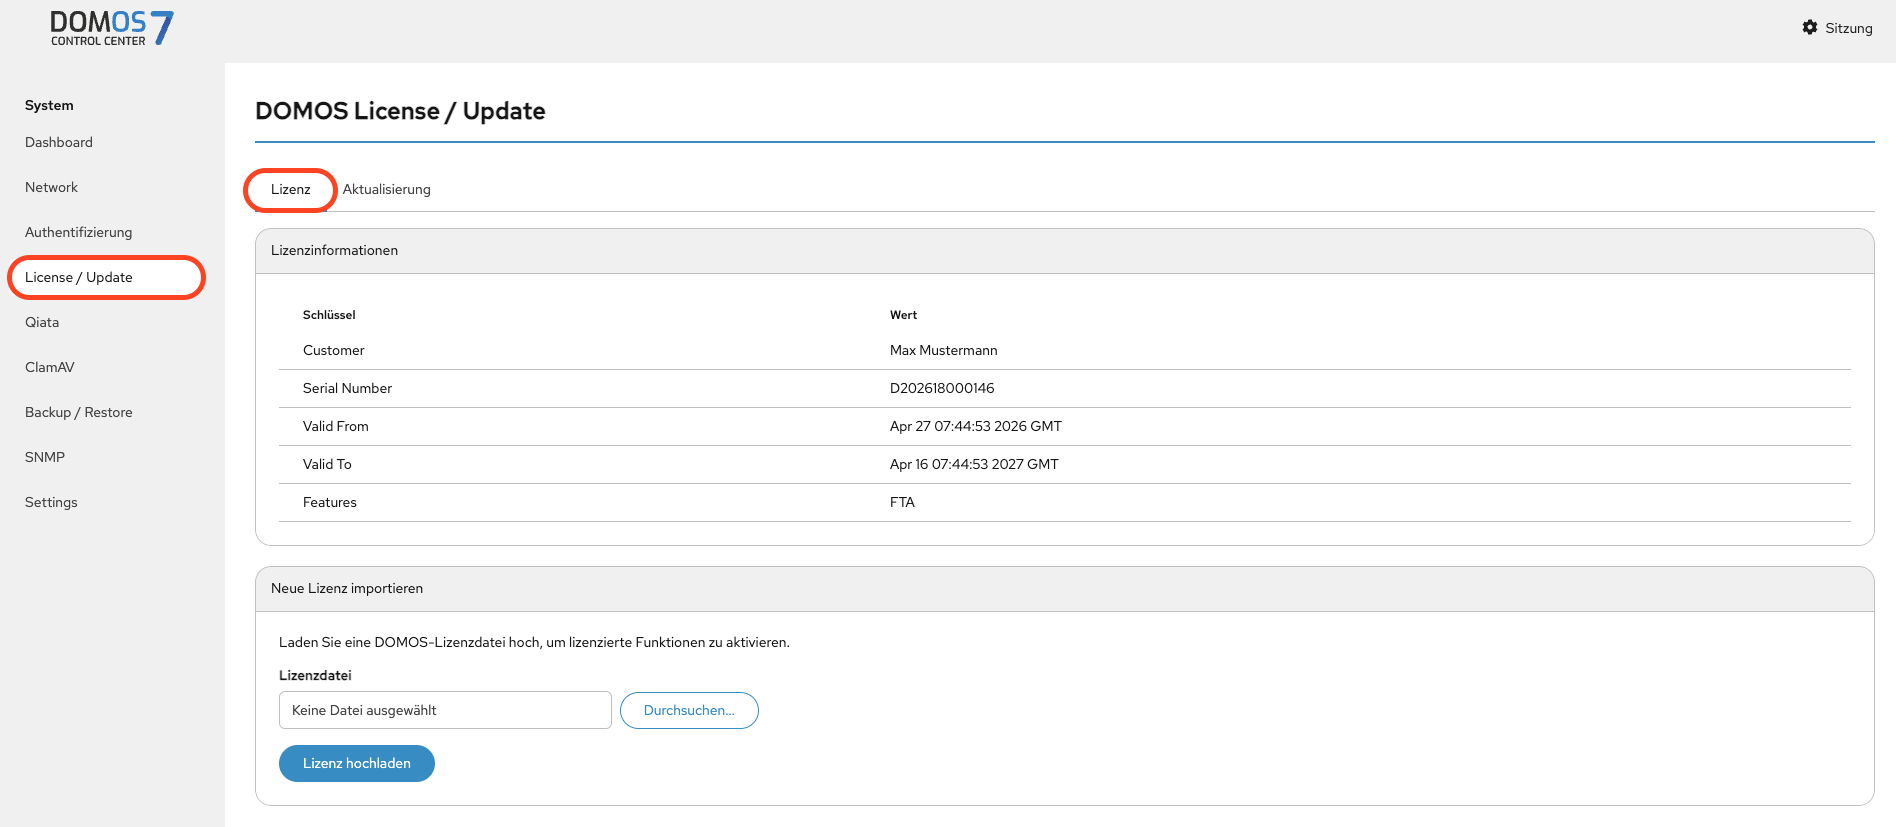Select License / Update in sidebar

pyautogui.click(x=79, y=277)
